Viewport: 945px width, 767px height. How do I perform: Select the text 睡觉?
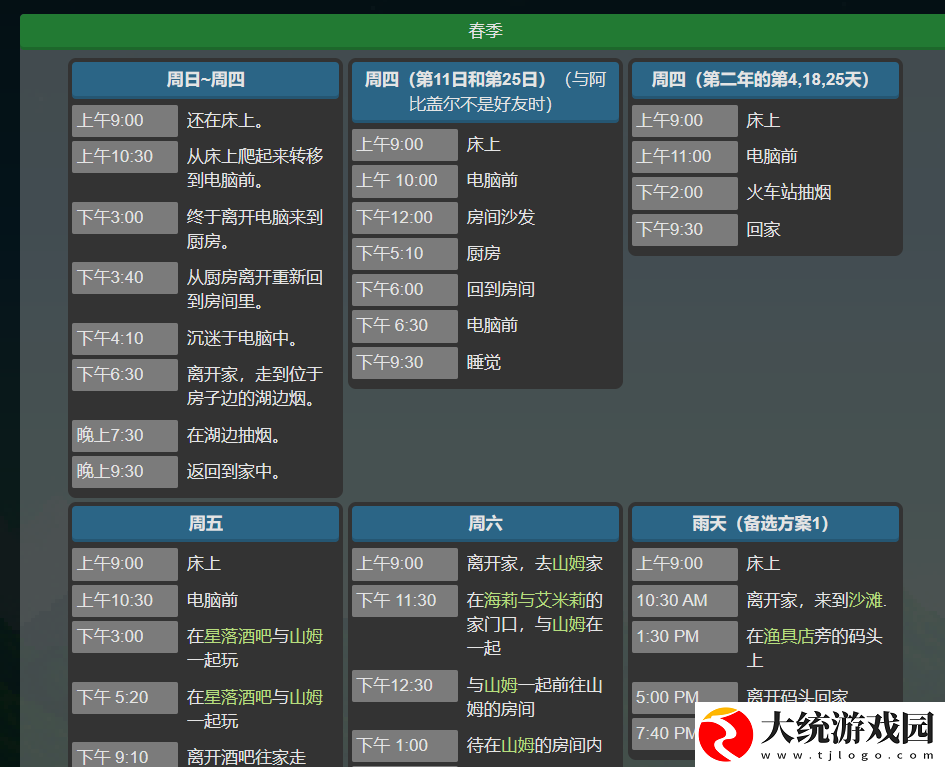(x=483, y=362)
